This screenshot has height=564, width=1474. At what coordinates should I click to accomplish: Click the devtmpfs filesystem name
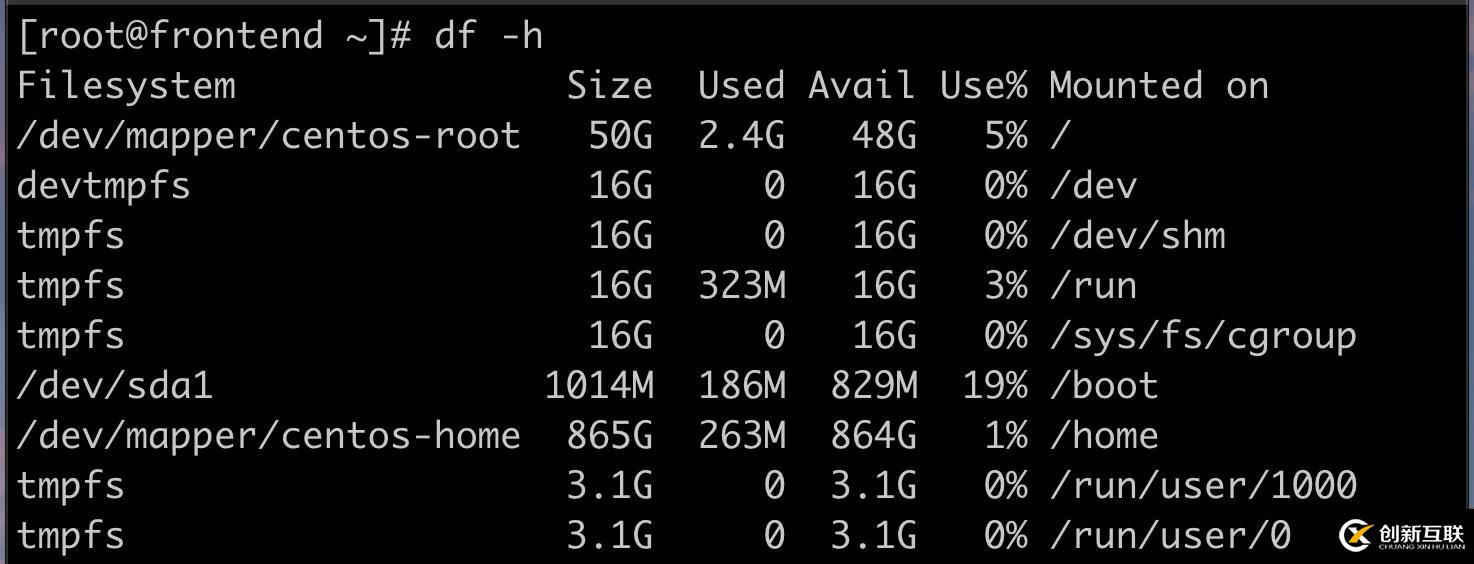pyautogui.click(x=104, y=186)
